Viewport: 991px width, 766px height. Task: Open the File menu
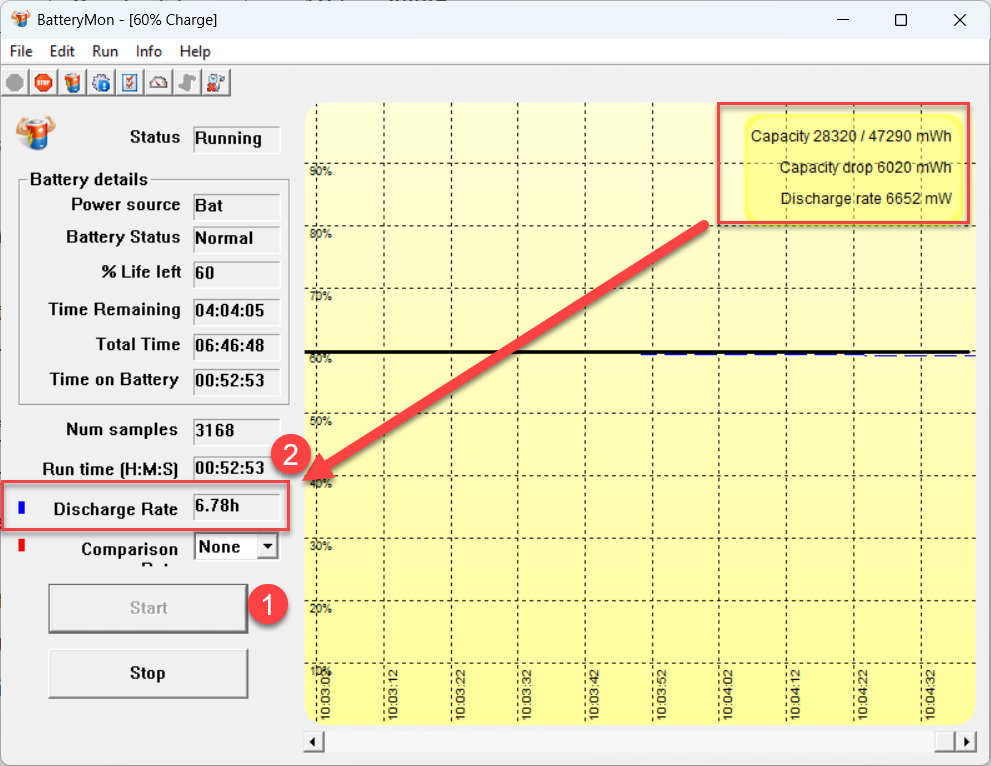pyautogui.click(x=21, y=51)
